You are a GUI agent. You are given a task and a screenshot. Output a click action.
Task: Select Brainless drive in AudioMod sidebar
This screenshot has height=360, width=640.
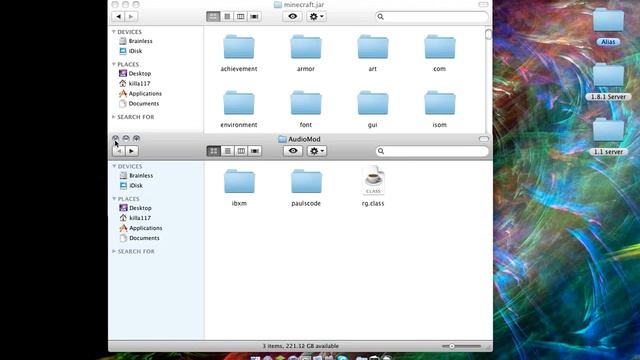click(136, 176)
